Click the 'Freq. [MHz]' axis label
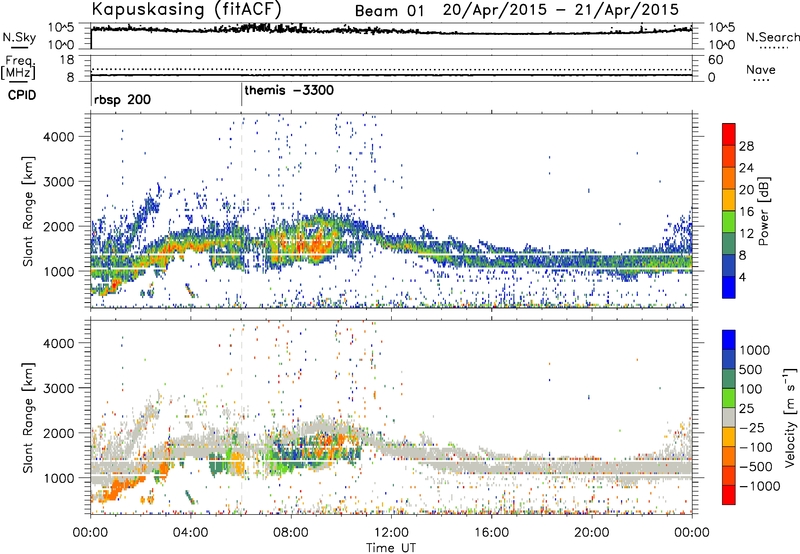This screenshot has width=800, height=554. [18, 68]
